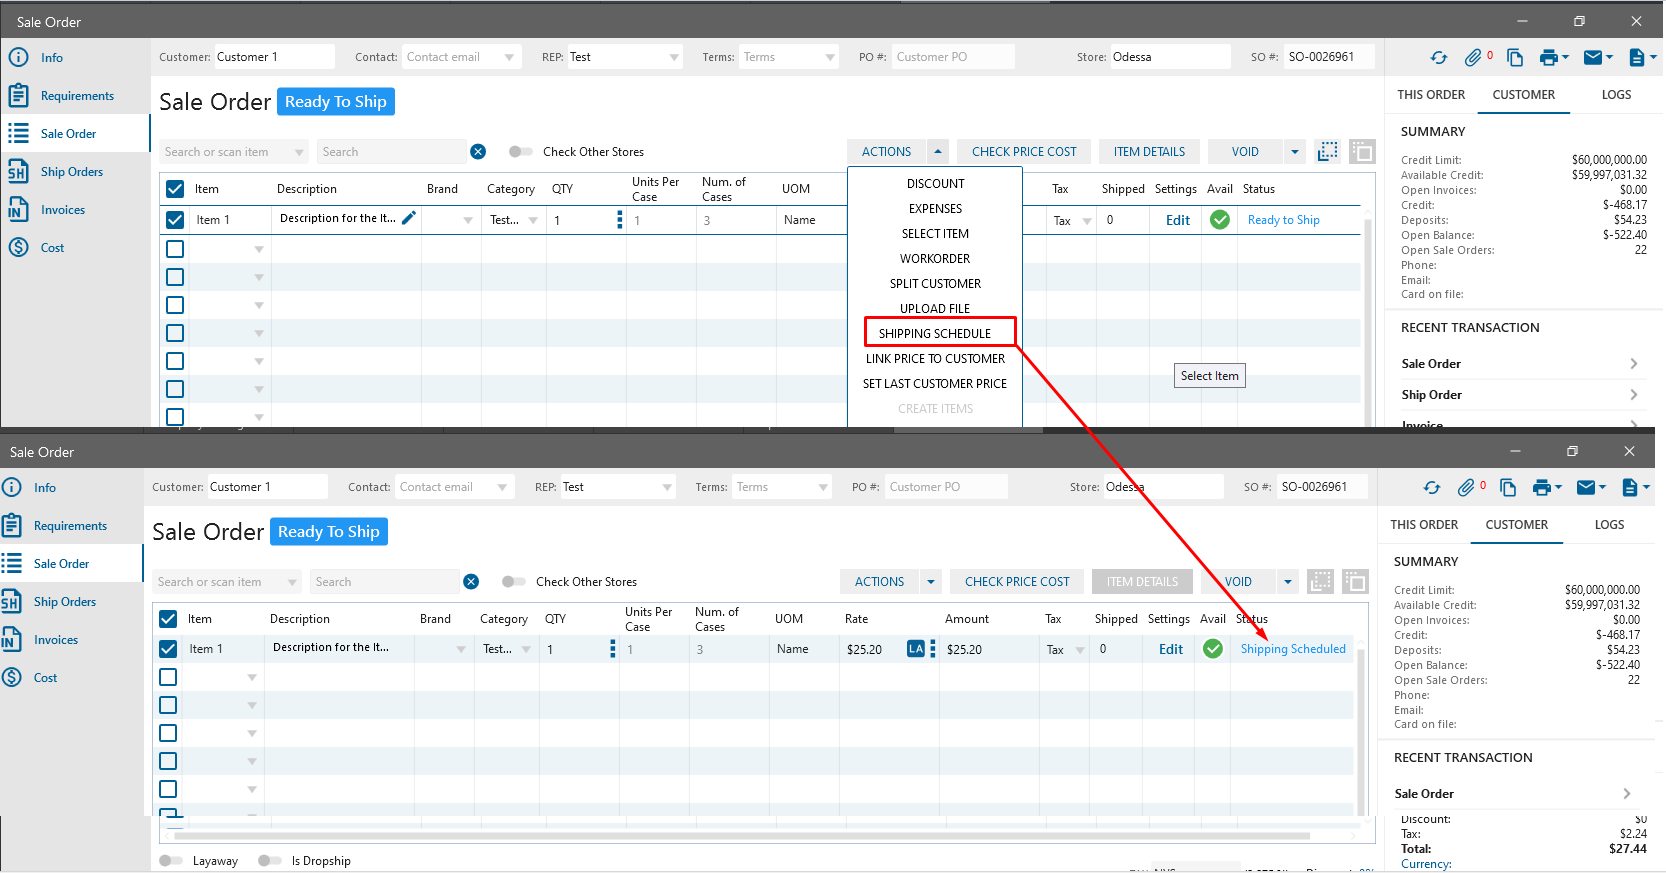Open attachments paperclip in upper window toolbar
This screenshot has height=873, width=1666.
tap(1473, 58)
